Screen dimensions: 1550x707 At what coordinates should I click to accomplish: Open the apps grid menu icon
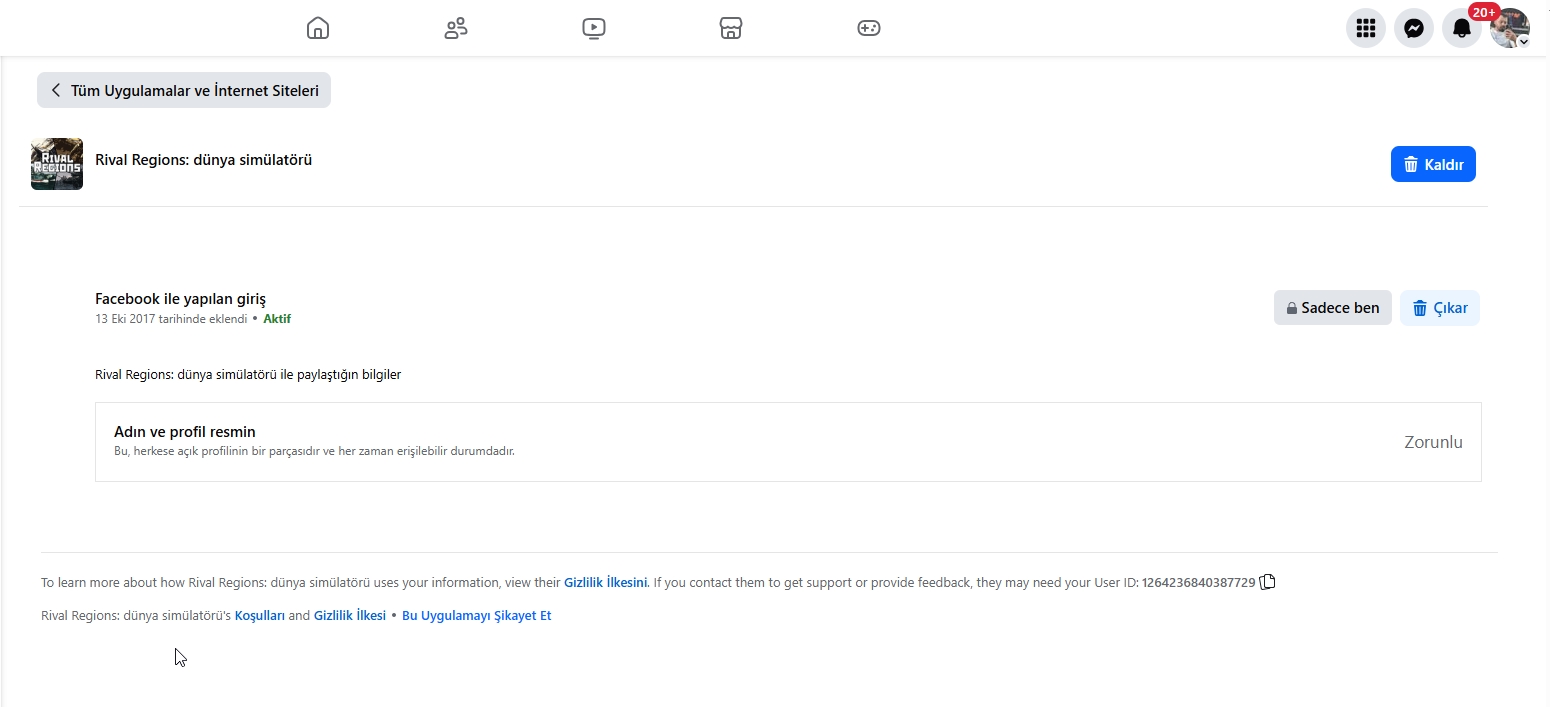[x=1366, y=28]
